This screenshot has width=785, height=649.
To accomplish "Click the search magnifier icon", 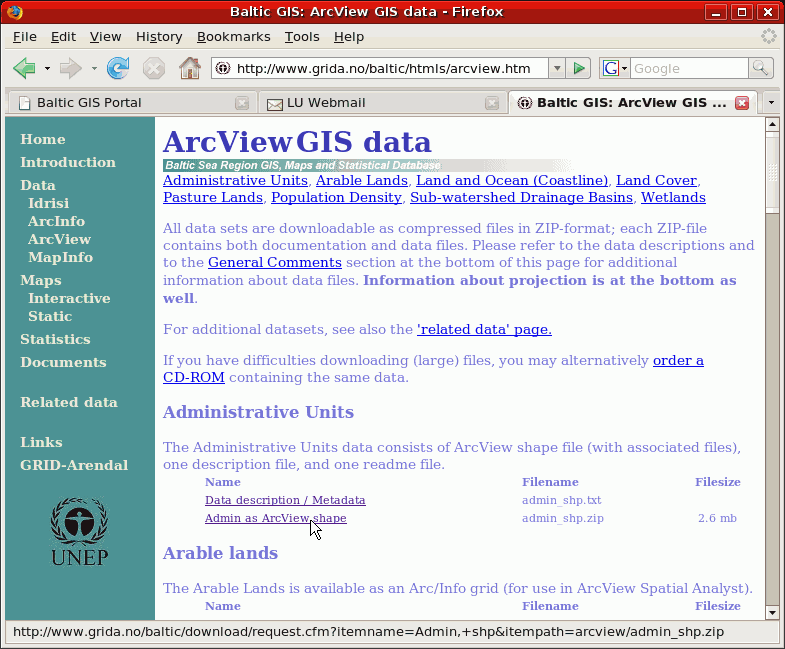I will click(760, 68).
